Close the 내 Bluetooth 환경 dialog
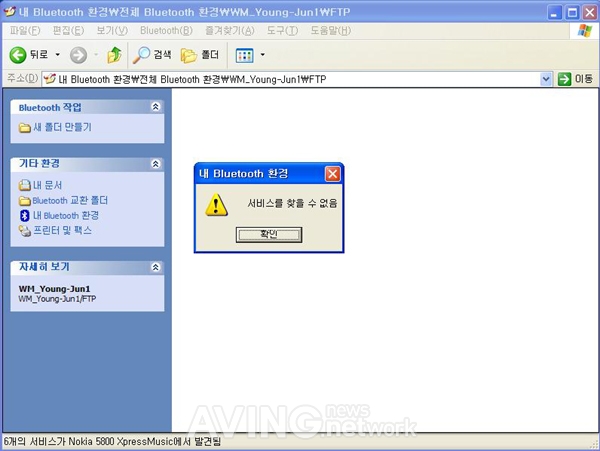Image resolution: width=600 pixels, height=451 pixels. 333,174
